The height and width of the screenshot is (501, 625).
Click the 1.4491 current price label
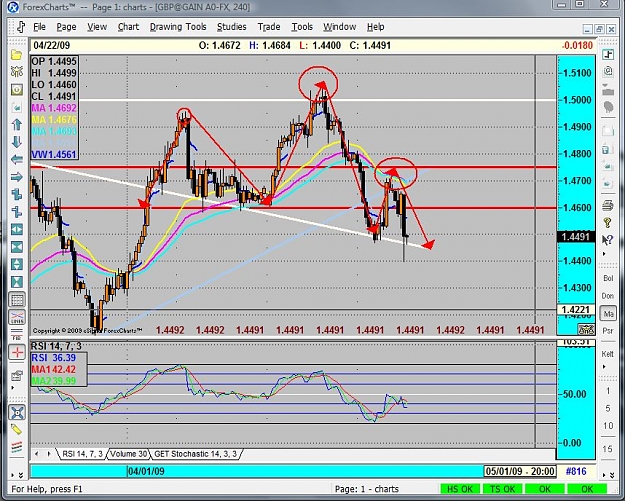(576, 237)
